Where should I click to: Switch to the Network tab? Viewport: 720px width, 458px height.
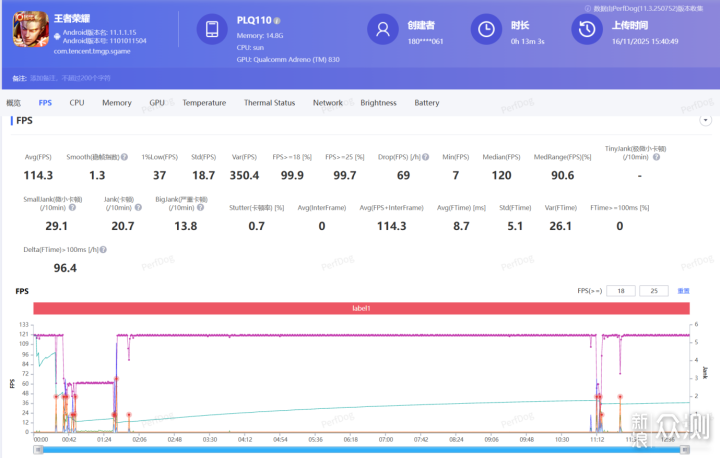point(327,103)
